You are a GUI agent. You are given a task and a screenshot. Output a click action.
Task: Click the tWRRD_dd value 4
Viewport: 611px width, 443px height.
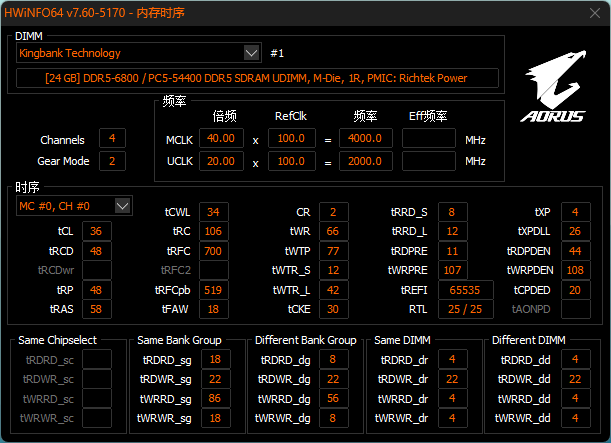pyautogui.click(x=576, y=398)
